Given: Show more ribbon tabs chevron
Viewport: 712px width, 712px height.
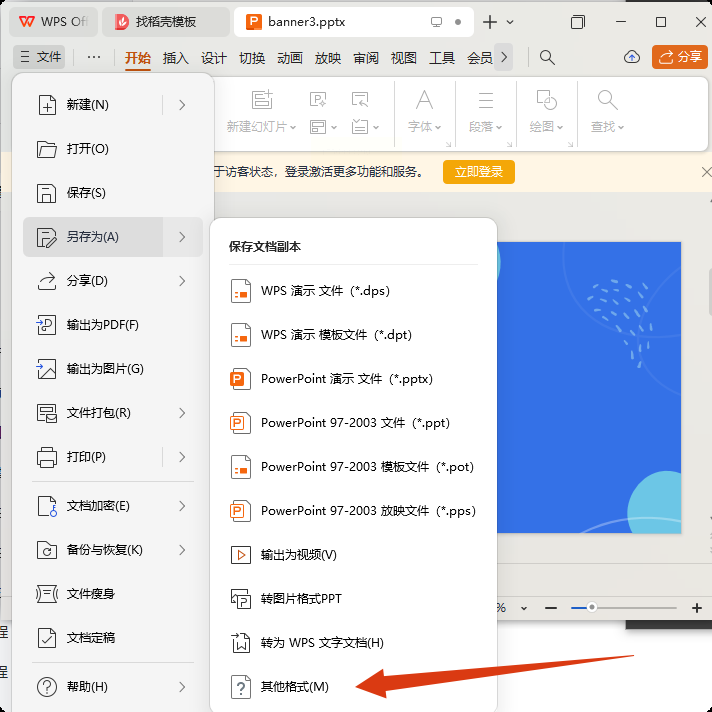Looking at the screenshot, I should (x=504, y=57).
